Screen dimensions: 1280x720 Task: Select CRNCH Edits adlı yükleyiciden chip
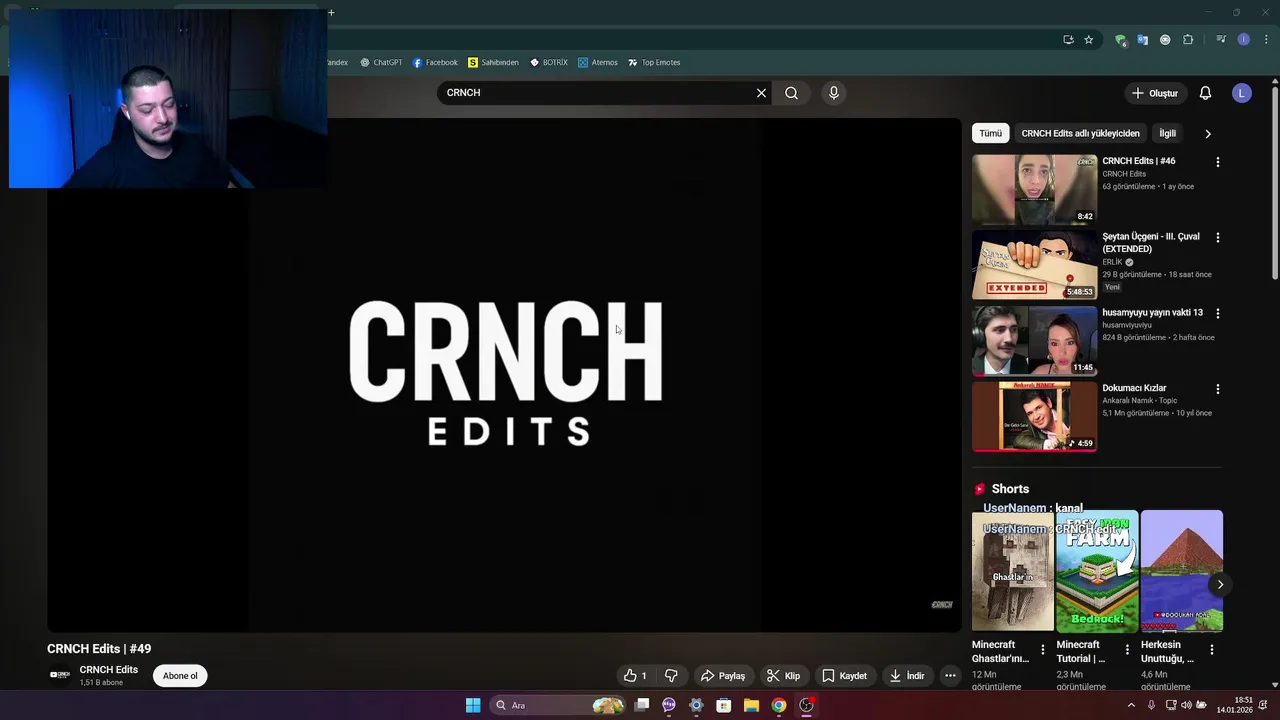(x=1080, y=133)
